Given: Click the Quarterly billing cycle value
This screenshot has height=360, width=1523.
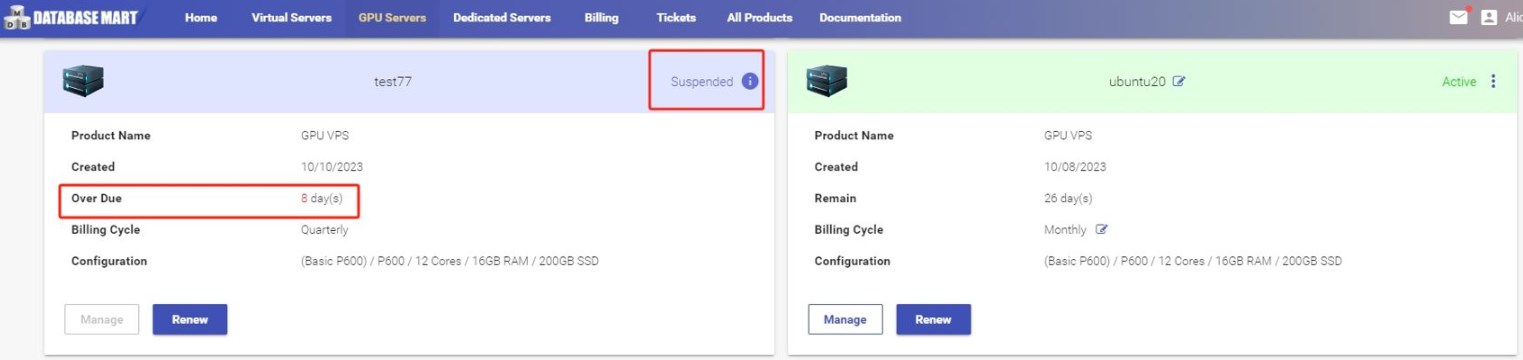Looking at the screenshot, I should point(325,229).
